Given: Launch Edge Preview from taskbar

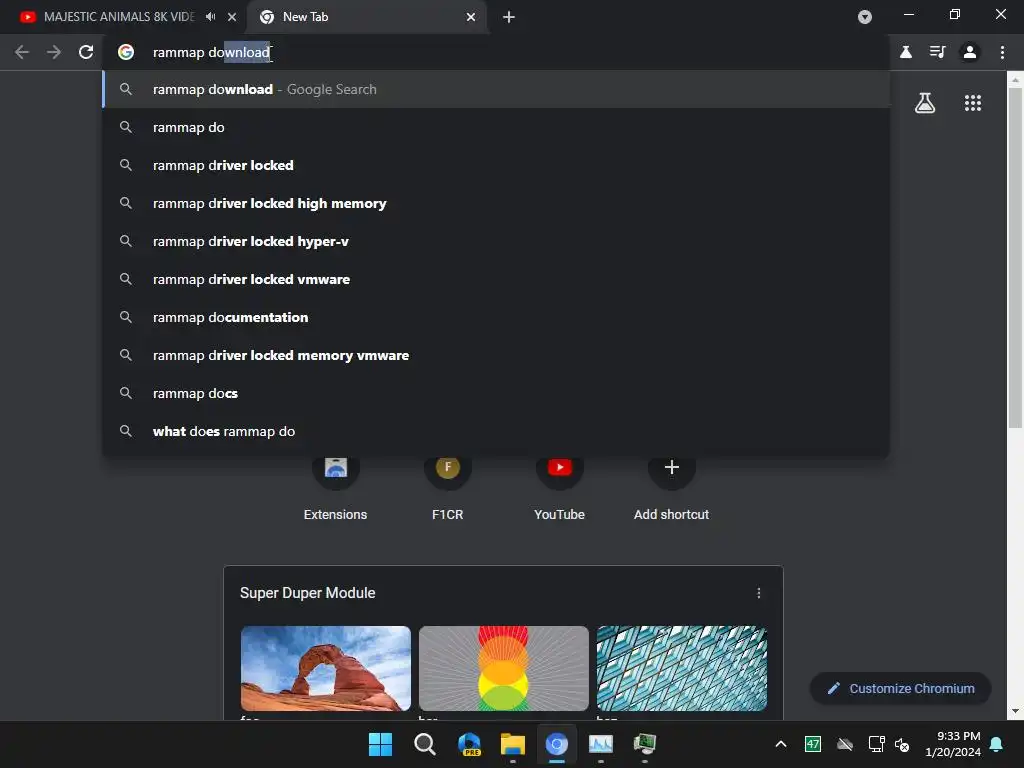Looking at the screenshot, I should pos(469,744).
